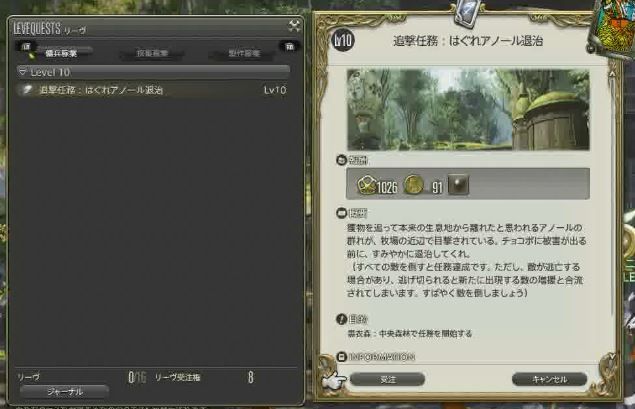Image resolution: width=635 pixels, height=409 pixels.
Task: Collapse the Level 10 leve group
Action: coord(153,72)
